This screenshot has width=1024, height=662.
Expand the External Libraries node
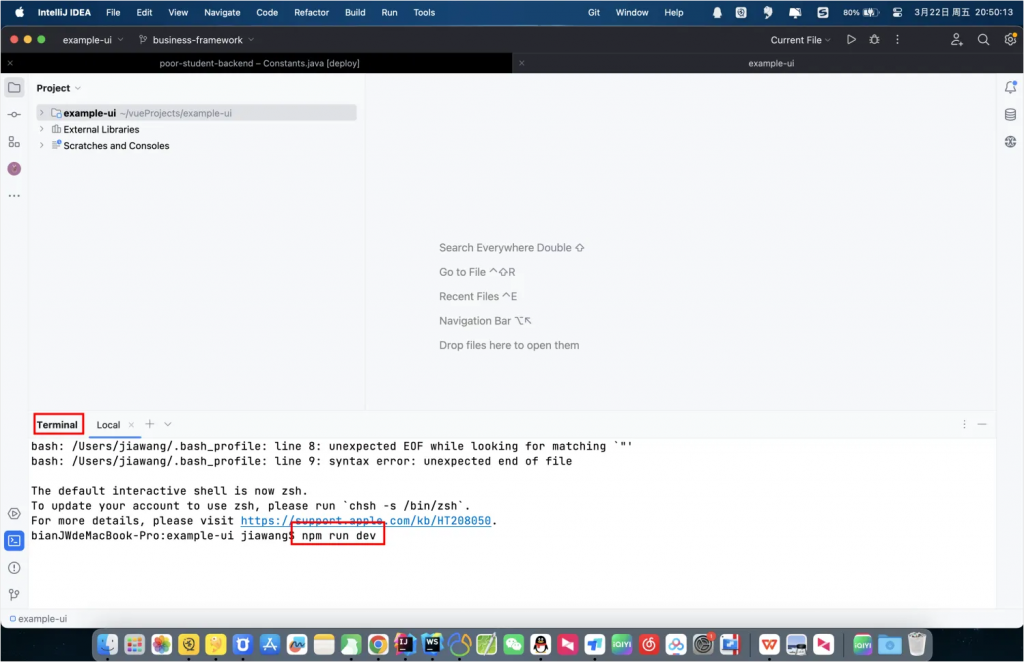(x=40, y=129)
